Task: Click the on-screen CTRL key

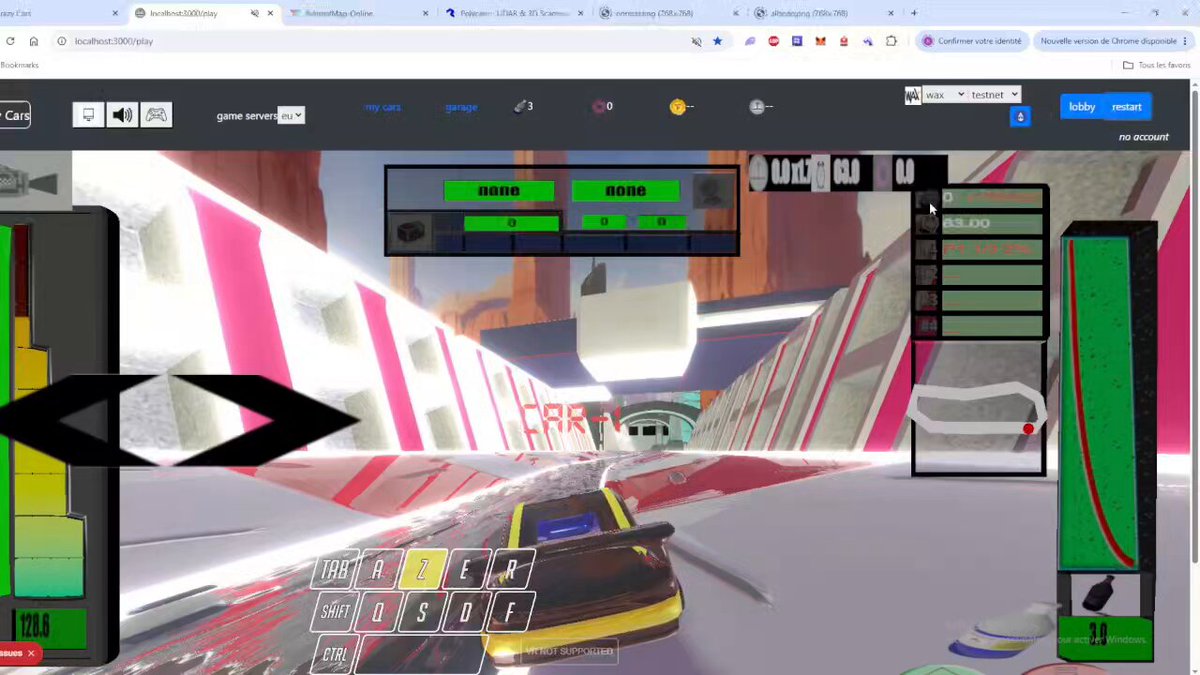Action: (334, 654)
